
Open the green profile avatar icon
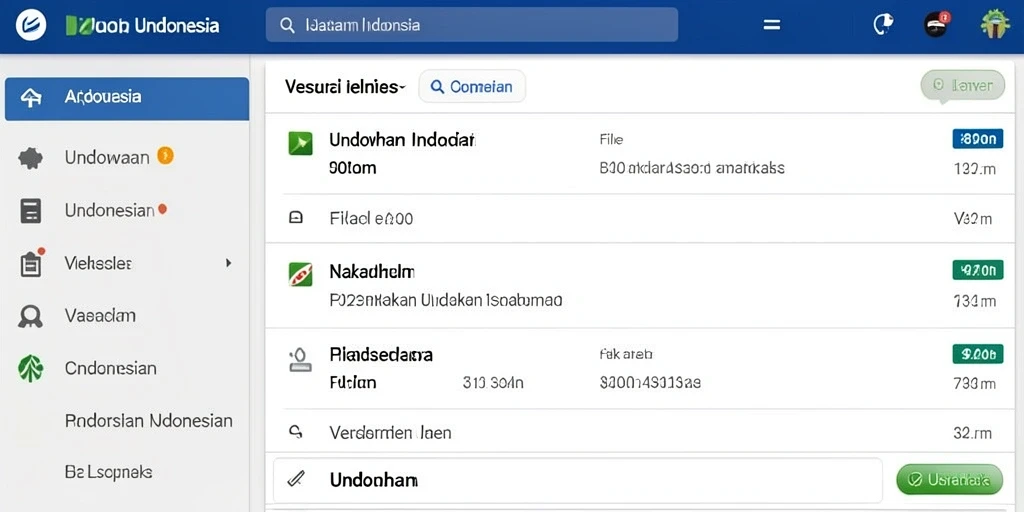995,25
